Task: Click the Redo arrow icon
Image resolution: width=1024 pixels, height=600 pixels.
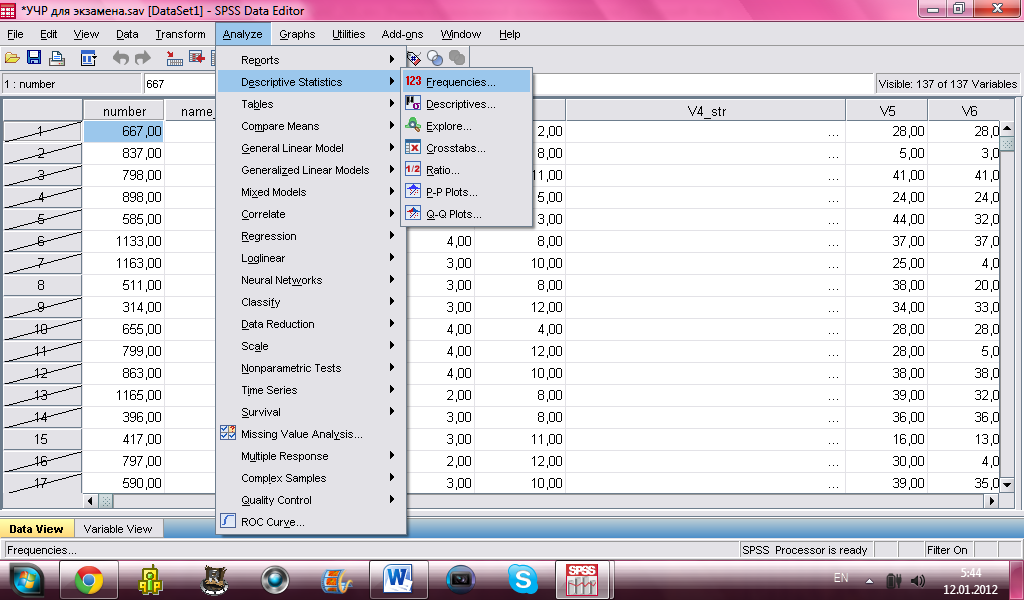Action: pos(142,58)
